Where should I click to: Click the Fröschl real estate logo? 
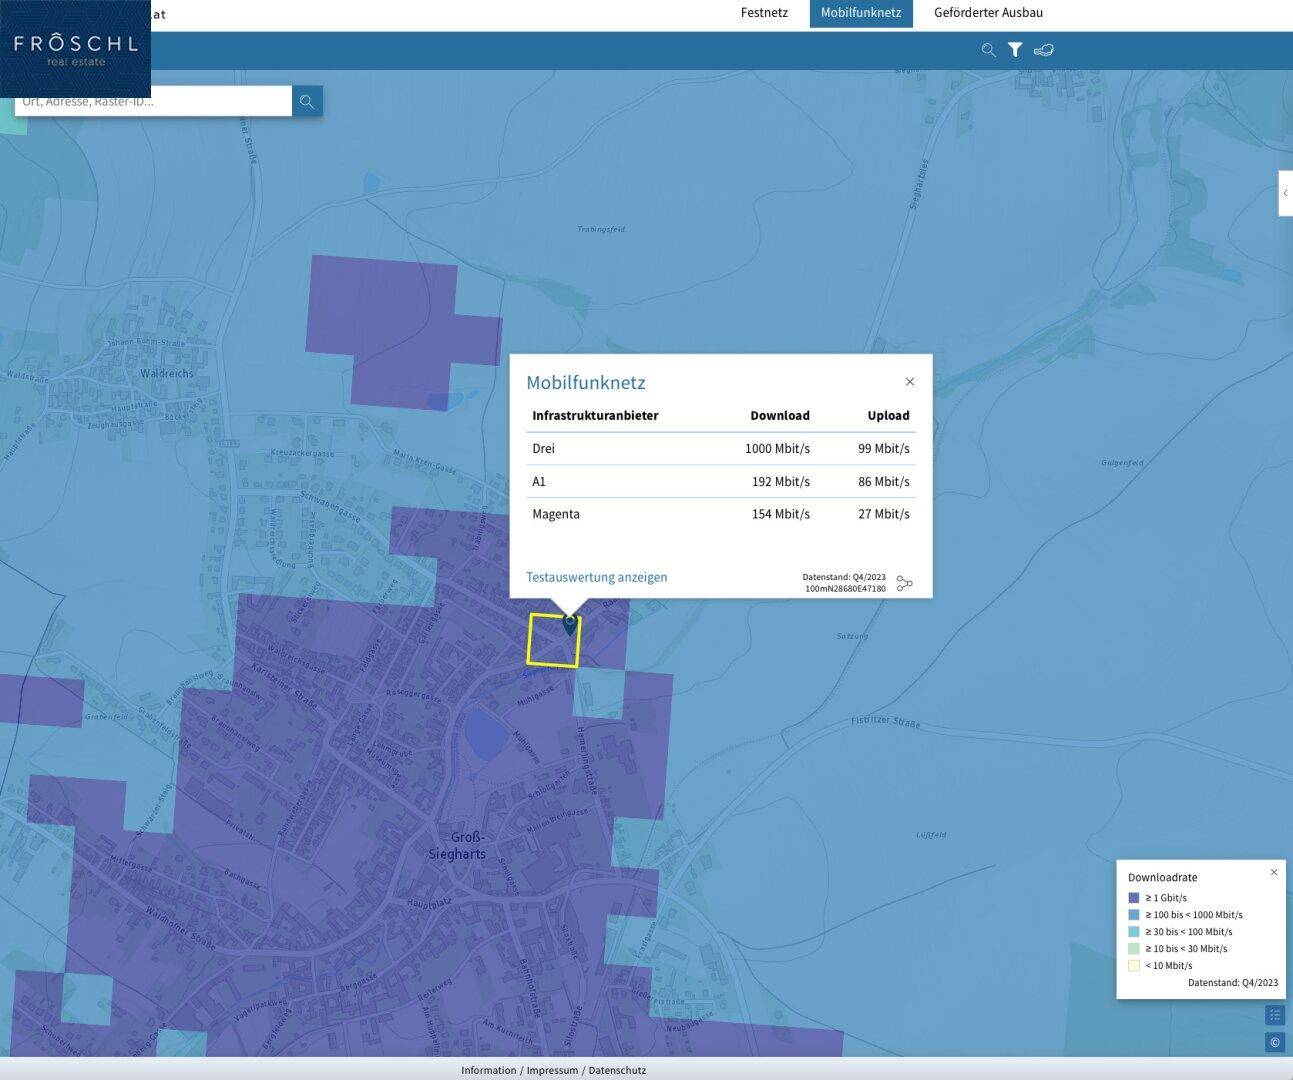pos(75,49)
